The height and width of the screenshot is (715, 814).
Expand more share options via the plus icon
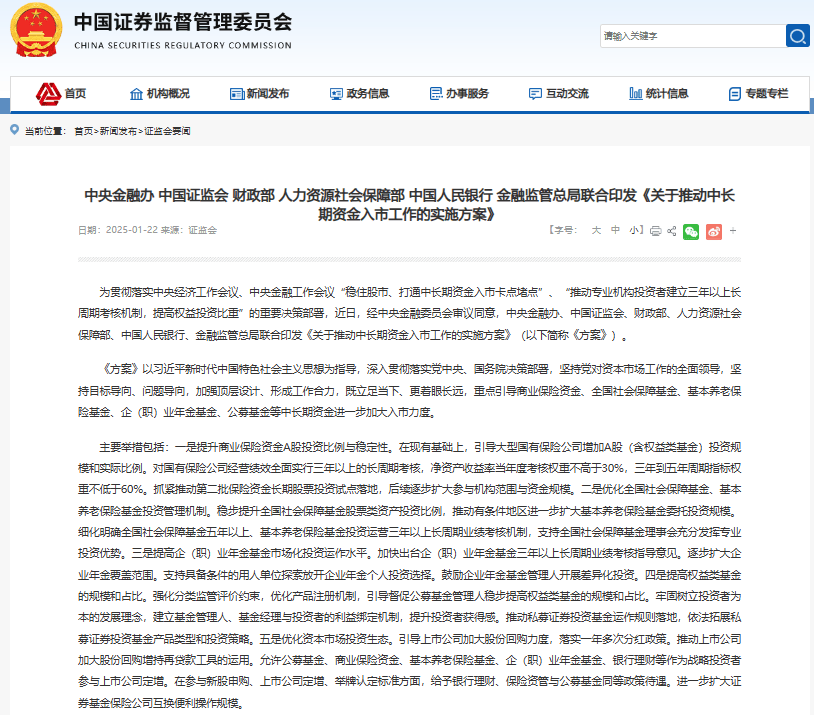[732, 231]
